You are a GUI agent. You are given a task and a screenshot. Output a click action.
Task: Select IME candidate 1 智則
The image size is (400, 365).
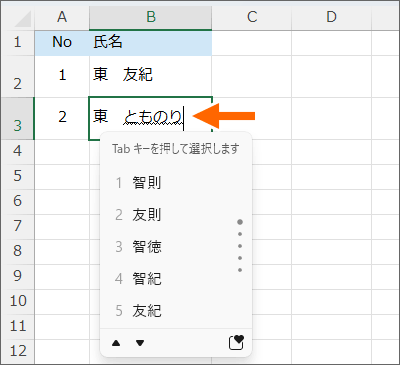coord(176,183)
